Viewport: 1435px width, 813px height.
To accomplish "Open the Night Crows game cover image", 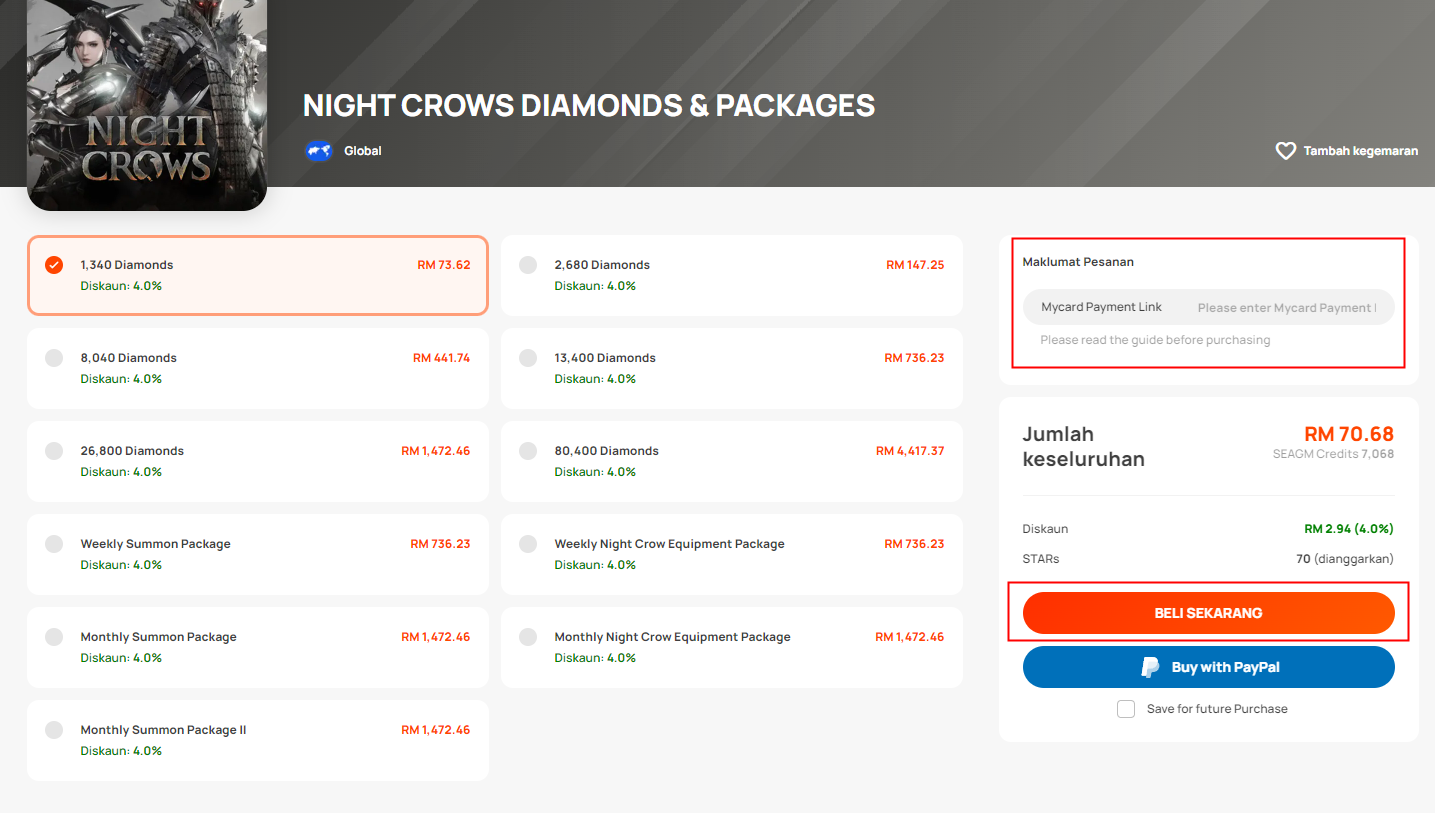I will (x=147, y=104).
